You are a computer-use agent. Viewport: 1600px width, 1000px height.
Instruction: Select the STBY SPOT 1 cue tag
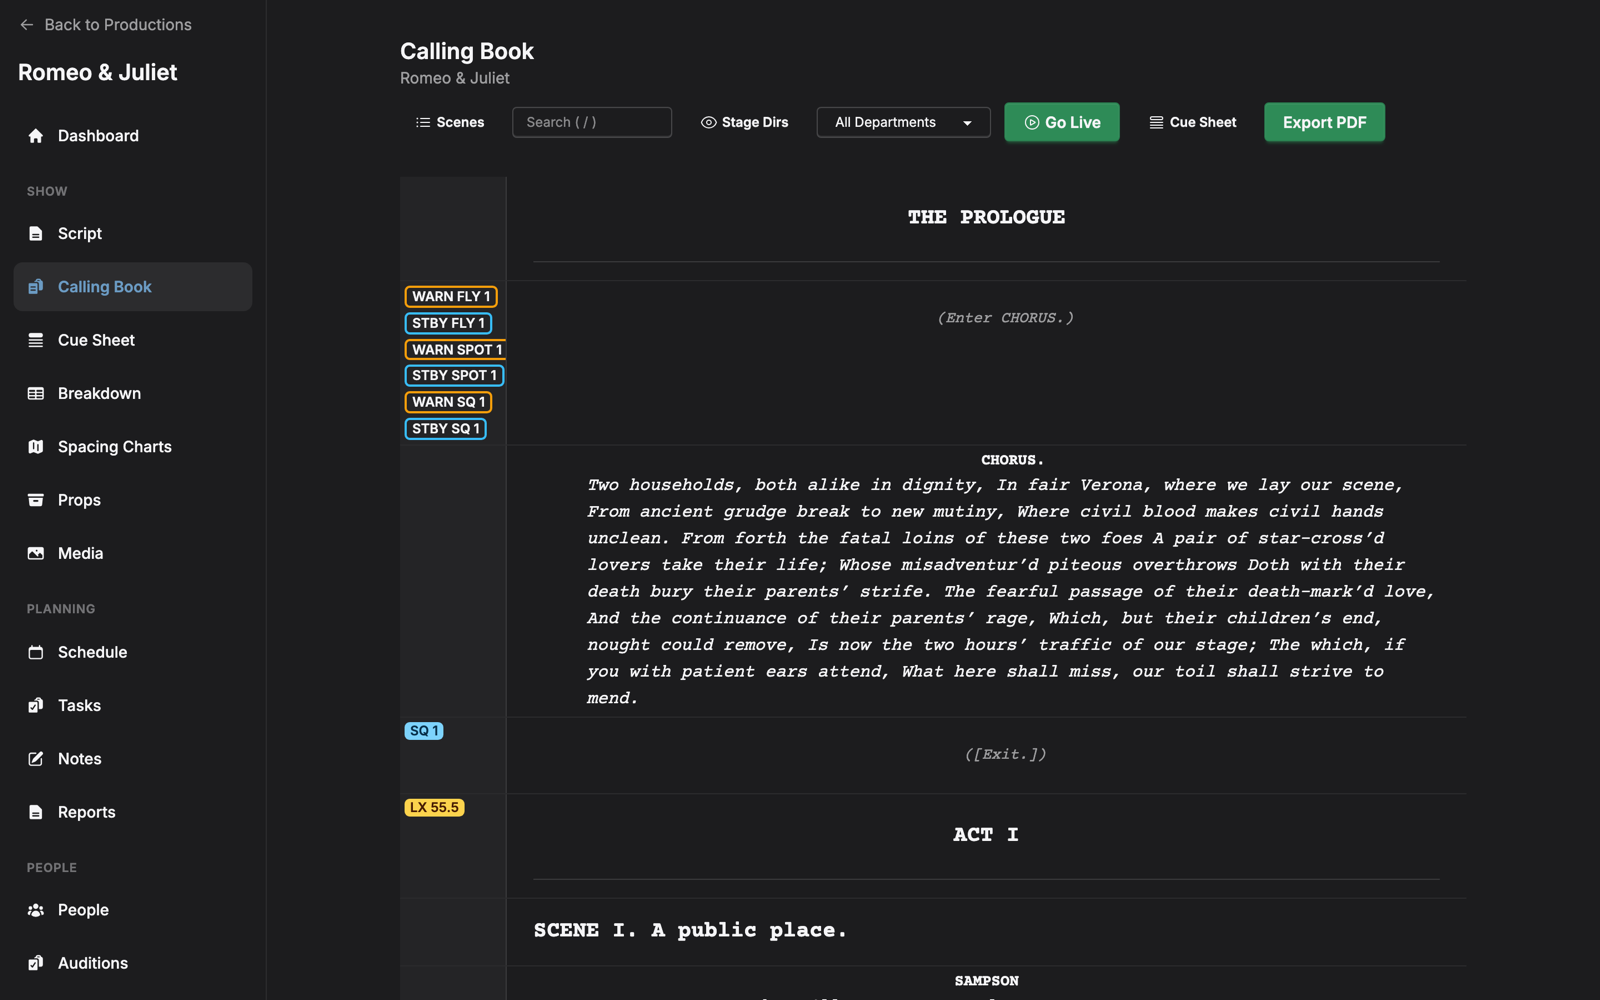point(454,376)
